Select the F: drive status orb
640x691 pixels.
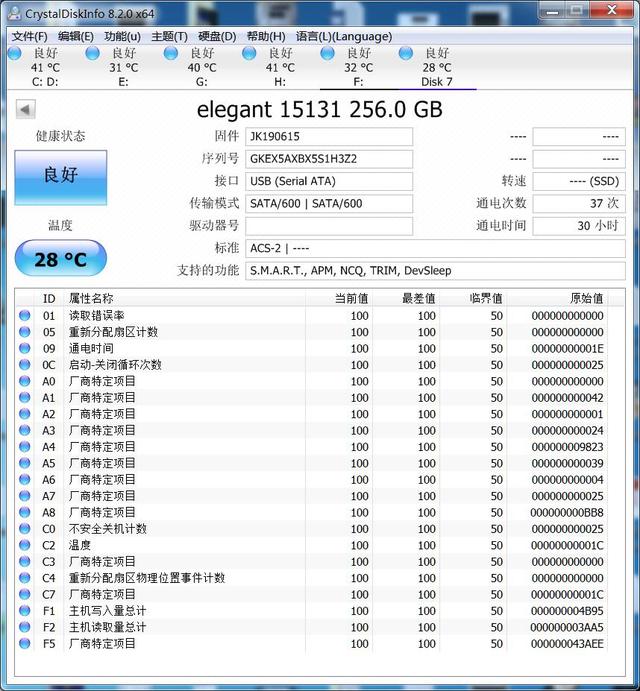point(327,53)
